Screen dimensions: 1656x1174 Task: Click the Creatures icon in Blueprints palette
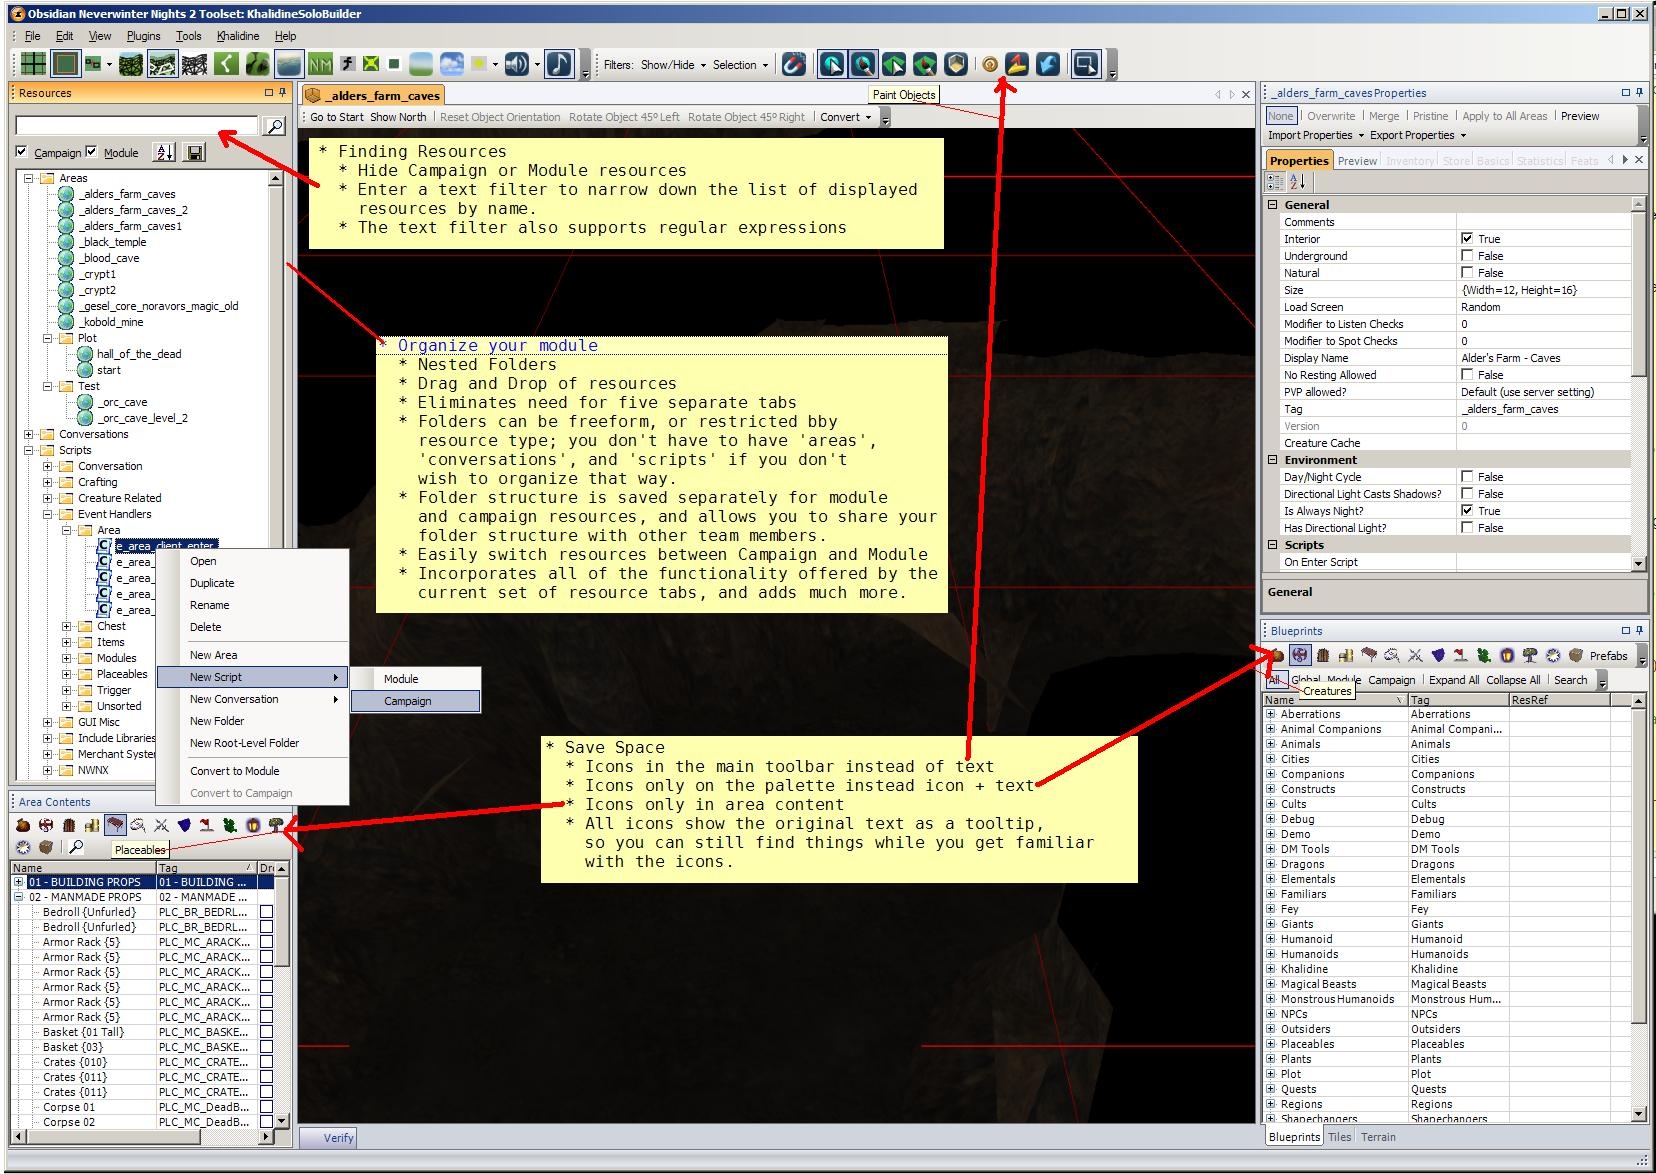1299,656
